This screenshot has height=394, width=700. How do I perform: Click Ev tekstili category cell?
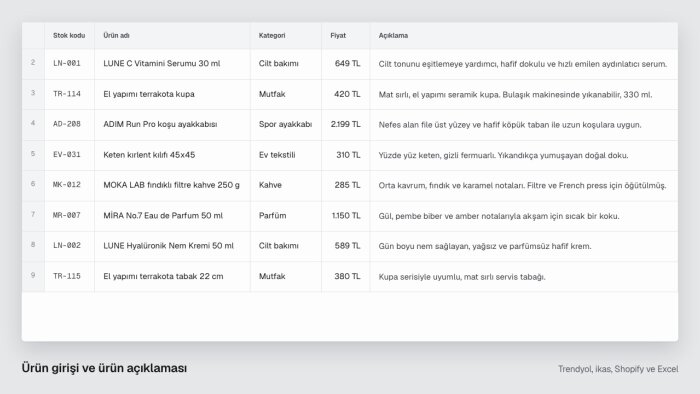click(x=286, y=155)
